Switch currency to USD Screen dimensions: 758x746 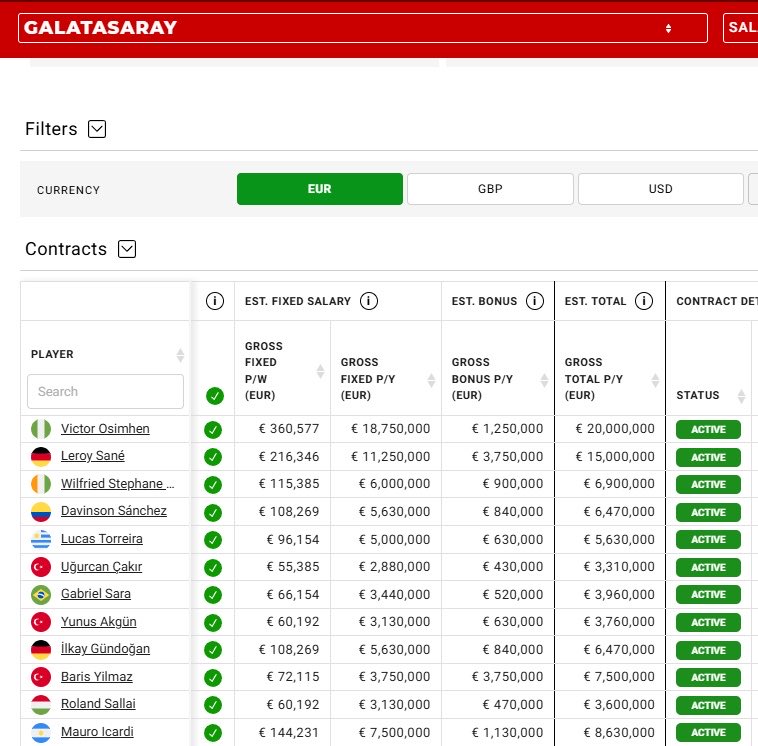point(660,189)
